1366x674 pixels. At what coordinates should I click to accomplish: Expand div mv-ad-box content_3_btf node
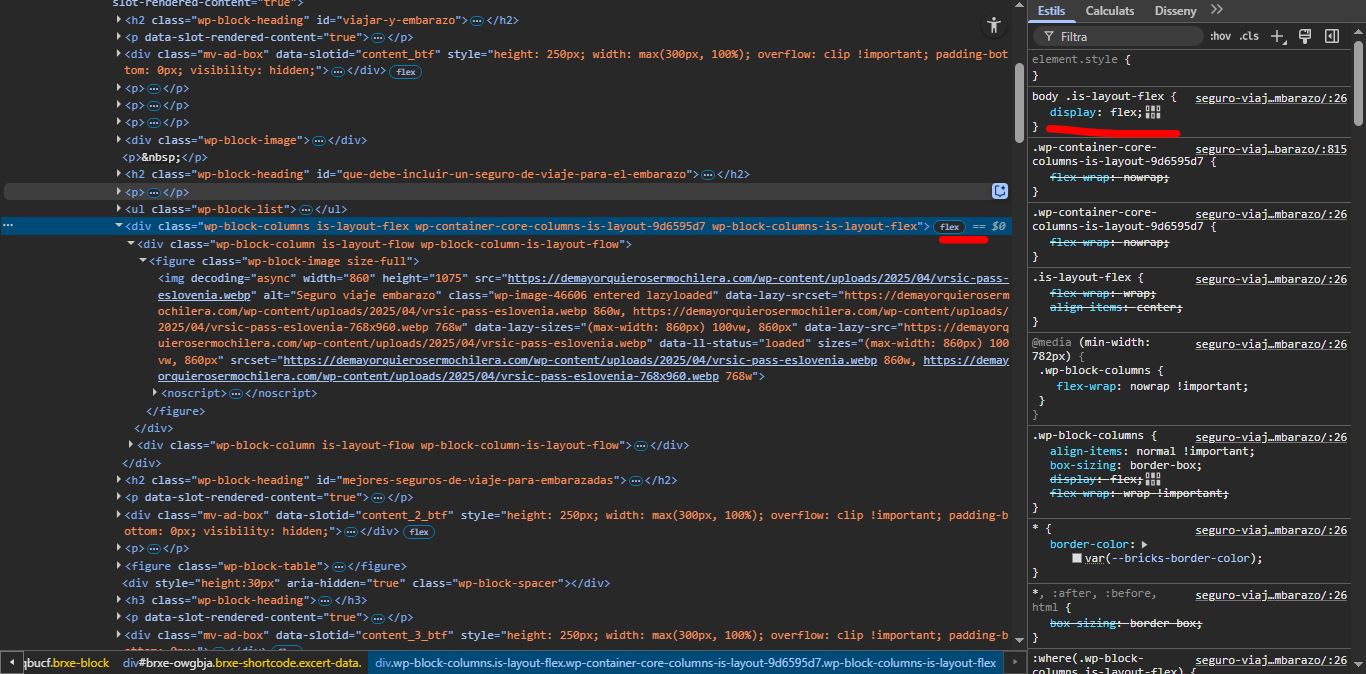pos(119,635)
